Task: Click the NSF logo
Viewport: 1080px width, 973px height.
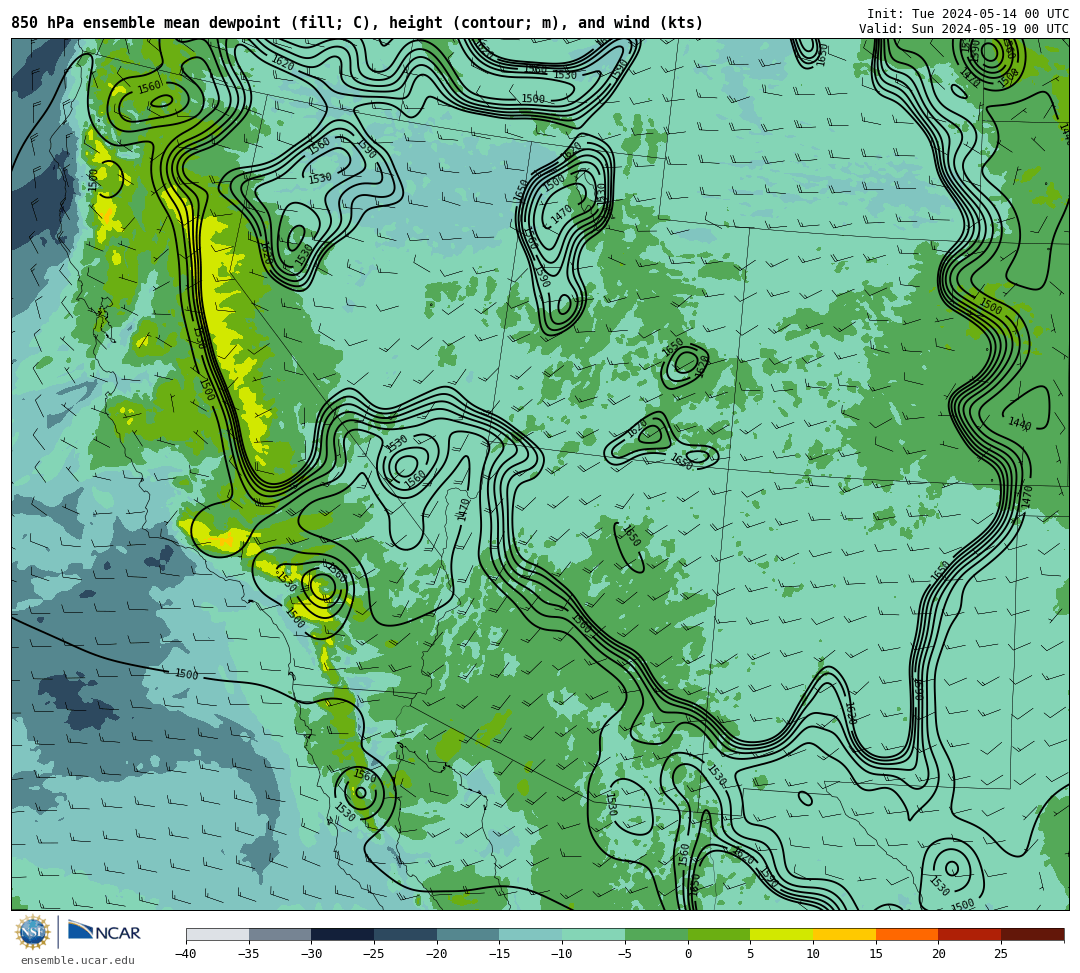Action: point(33,933)
